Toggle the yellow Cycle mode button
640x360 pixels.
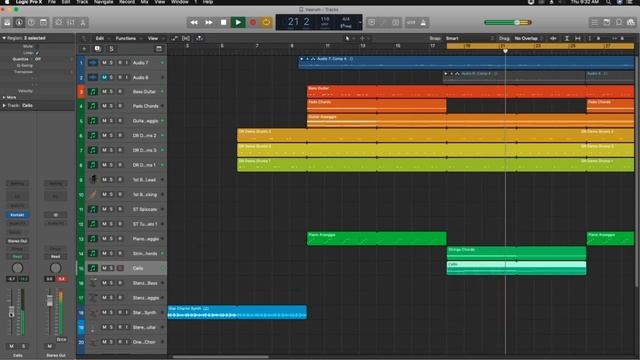267,22
